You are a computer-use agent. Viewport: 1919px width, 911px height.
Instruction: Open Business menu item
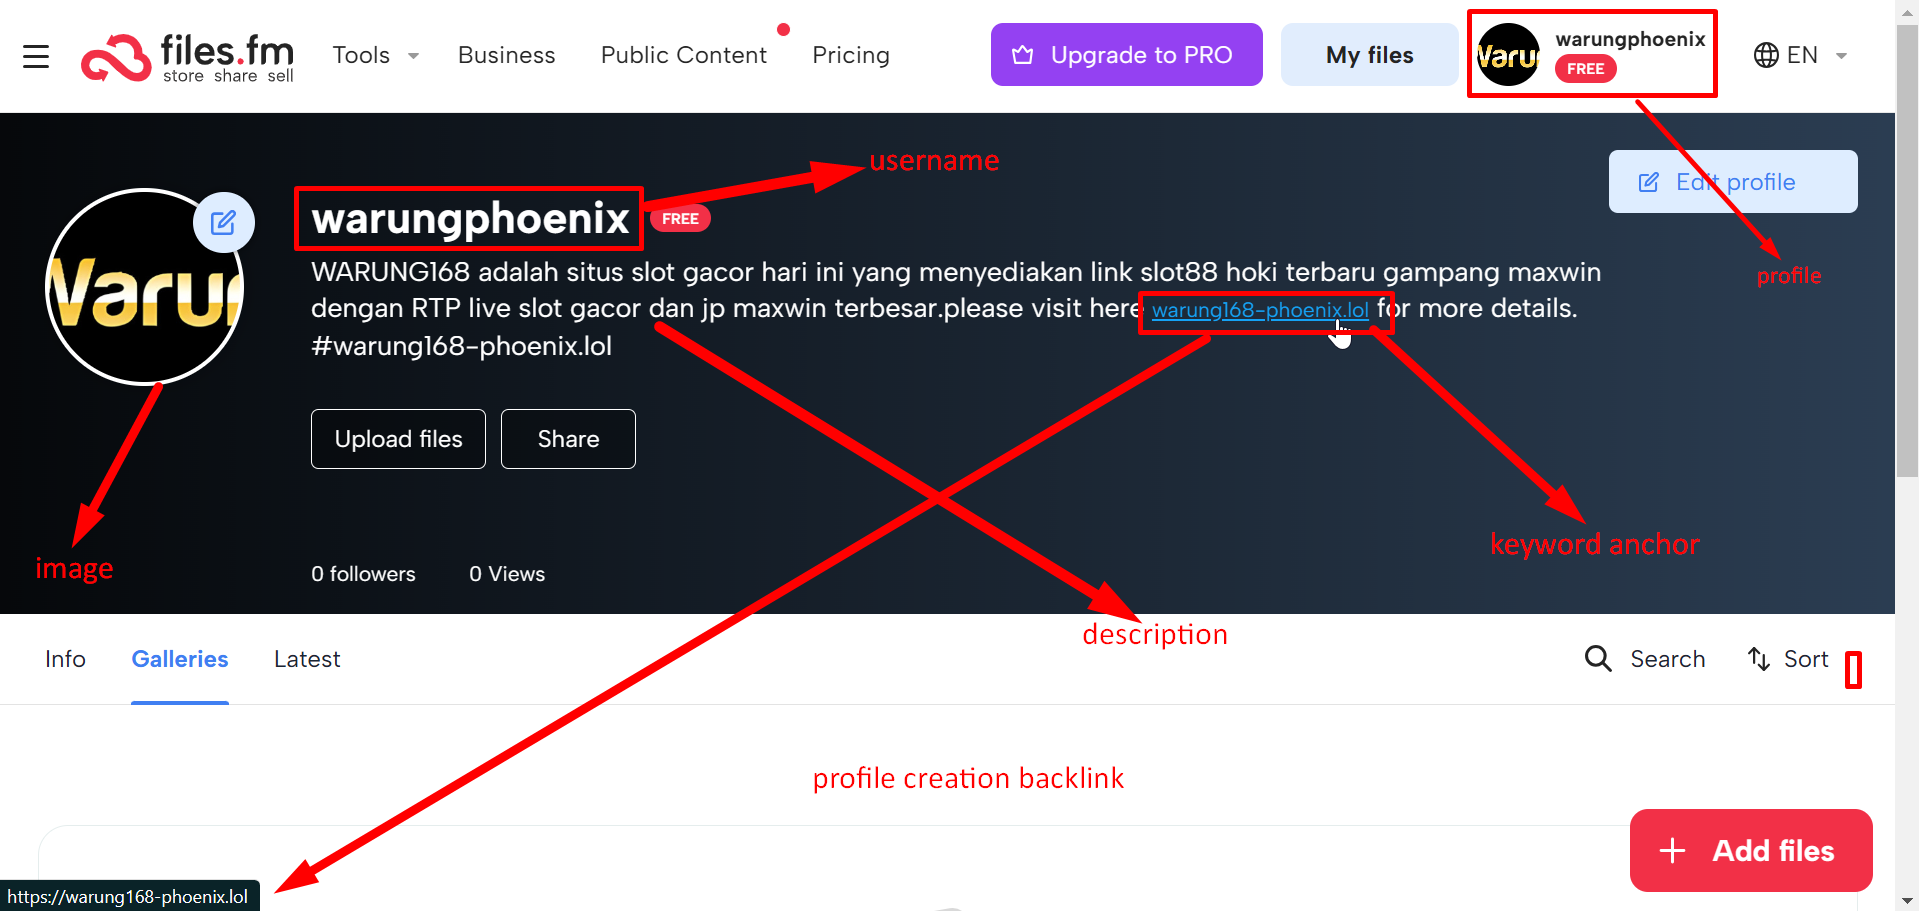pyautogui.click(x=506, y=55)
